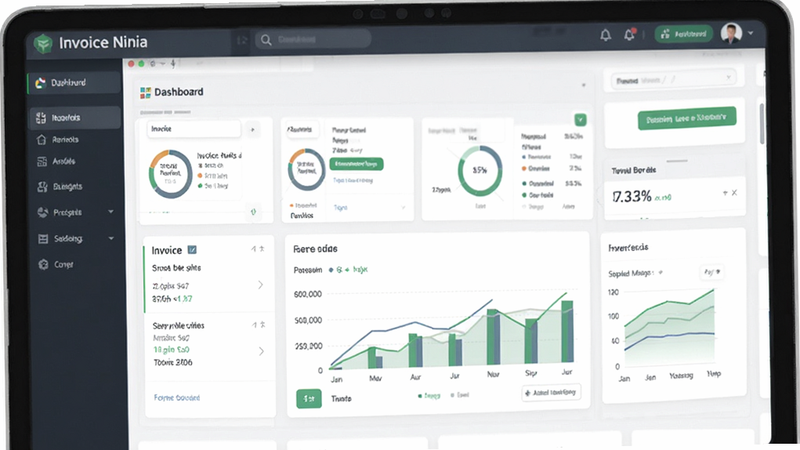Image resolution: width=800 pixels, height=450 pixels.
Task: Click the vertical scrollbar at right edge
Action: 762,123
